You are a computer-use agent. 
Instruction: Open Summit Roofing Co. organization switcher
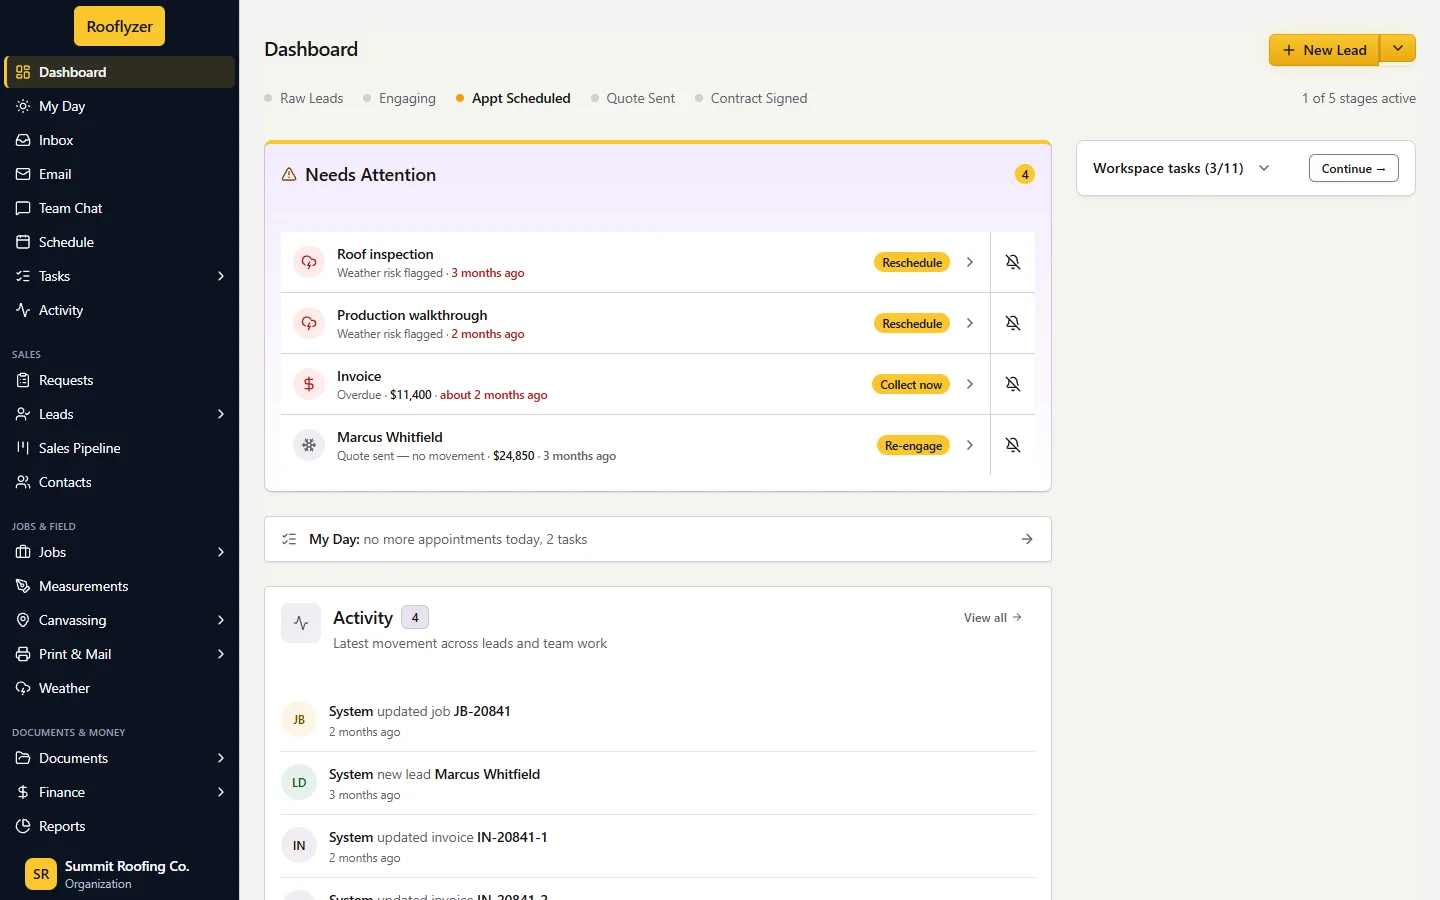[x=119, y=874]
